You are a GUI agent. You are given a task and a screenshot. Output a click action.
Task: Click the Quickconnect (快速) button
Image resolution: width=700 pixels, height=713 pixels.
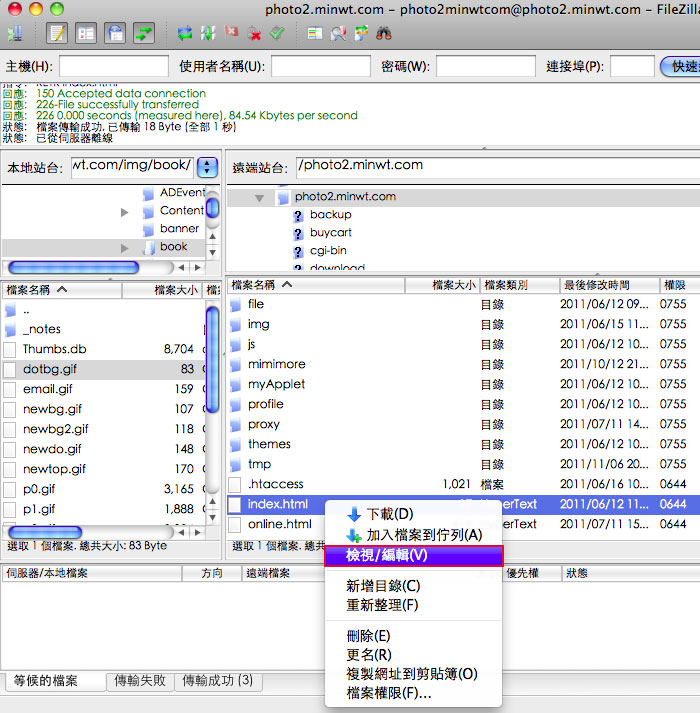[x=680, y=66]
